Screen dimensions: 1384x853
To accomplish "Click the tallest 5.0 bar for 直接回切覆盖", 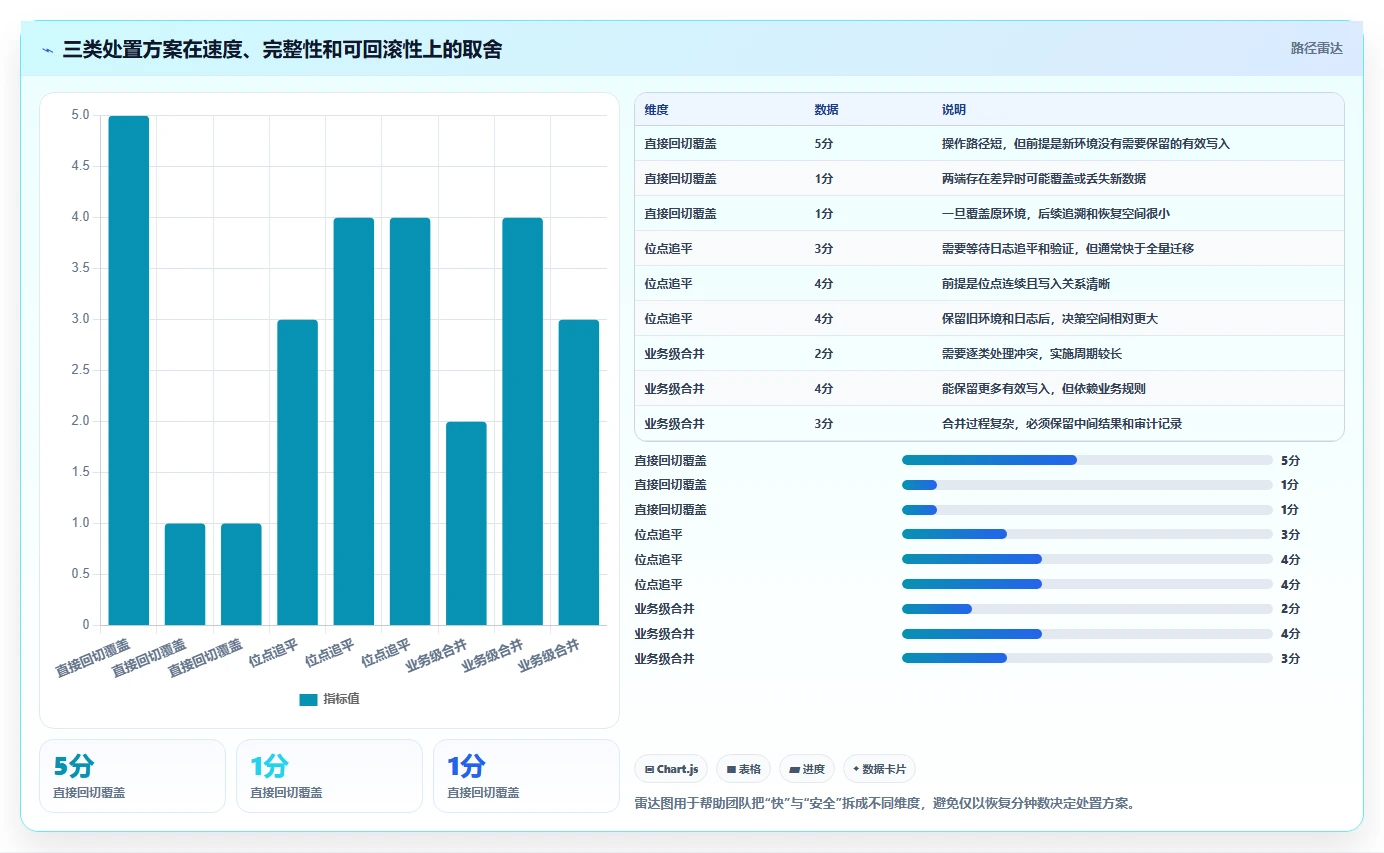I will pos(129,370).
